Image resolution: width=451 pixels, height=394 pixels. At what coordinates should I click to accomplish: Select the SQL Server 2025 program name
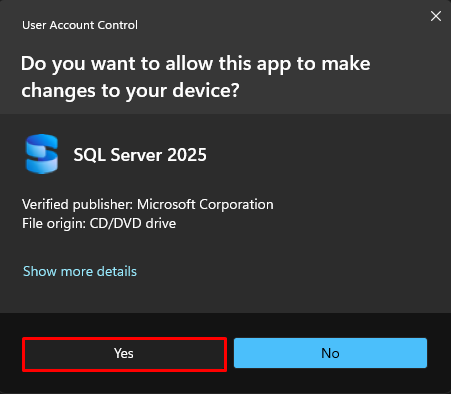click(x=140, y=155)
